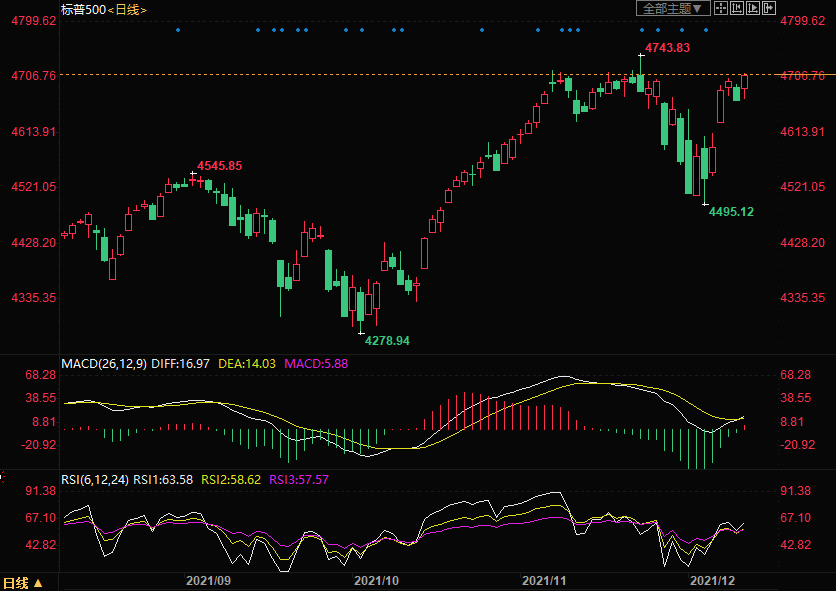Click the DIFF:16.97 value in MACD header
This screenshot has width=836, height=591.
(x=181, y=363)
